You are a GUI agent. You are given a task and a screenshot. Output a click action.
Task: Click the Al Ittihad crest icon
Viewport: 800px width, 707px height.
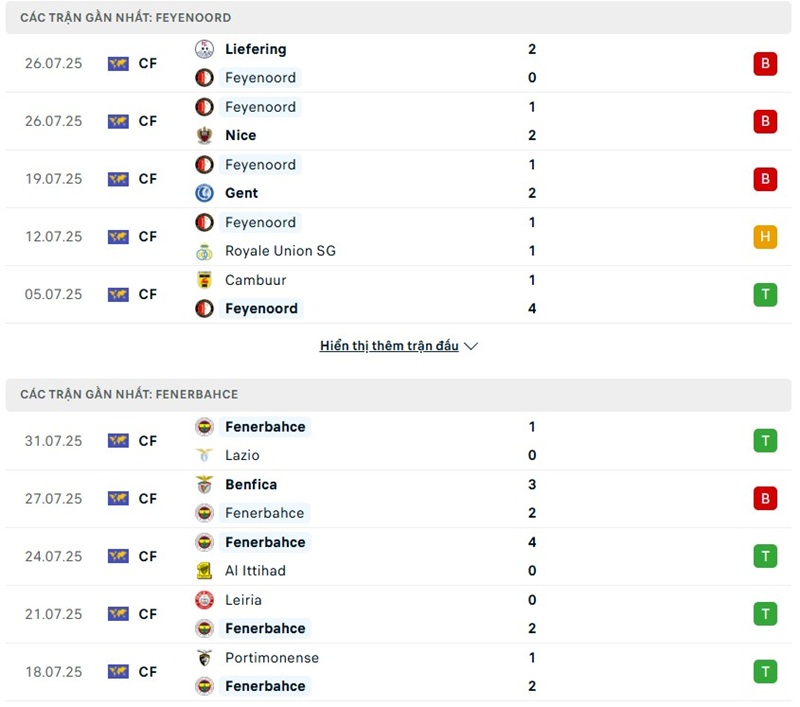point(204,571)
